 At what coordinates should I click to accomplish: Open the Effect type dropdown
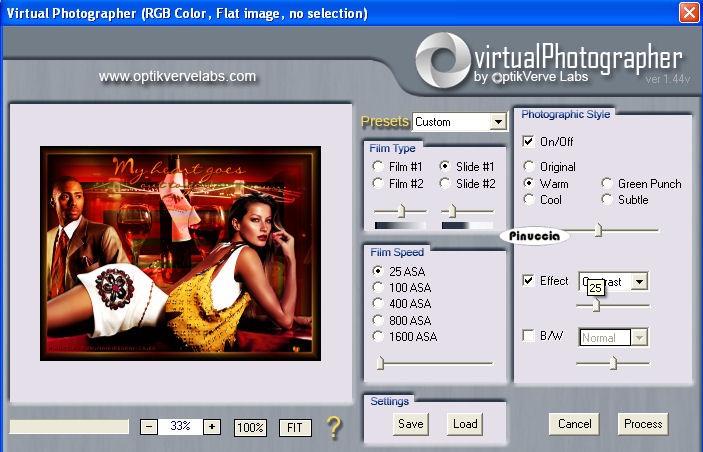point(639,281)
